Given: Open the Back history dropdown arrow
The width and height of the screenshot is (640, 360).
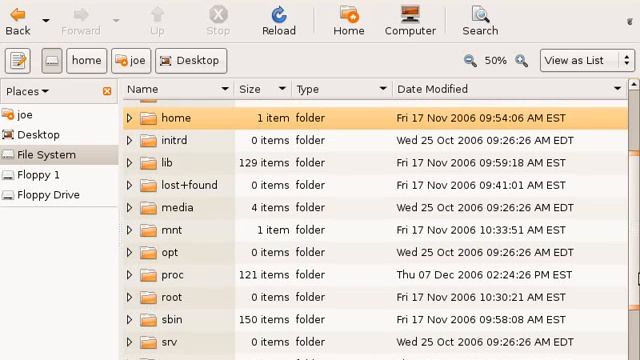Looking at the screenshot, I should [x=46, y=20].
